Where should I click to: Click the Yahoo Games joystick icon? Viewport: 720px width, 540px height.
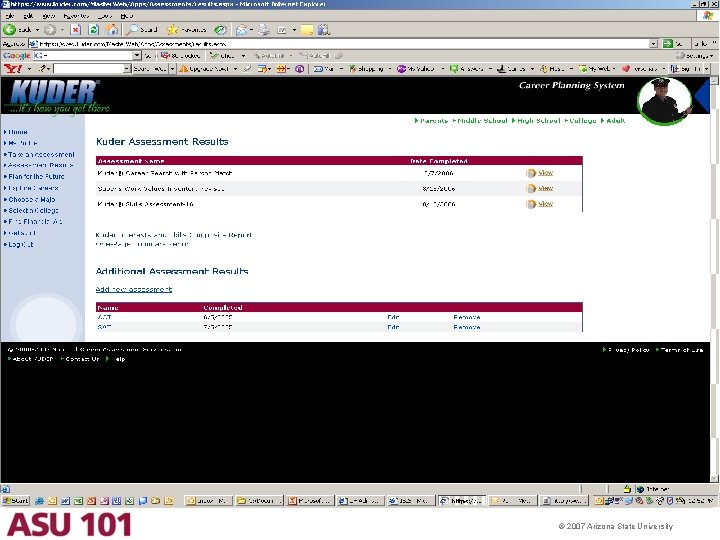(502, 69)
